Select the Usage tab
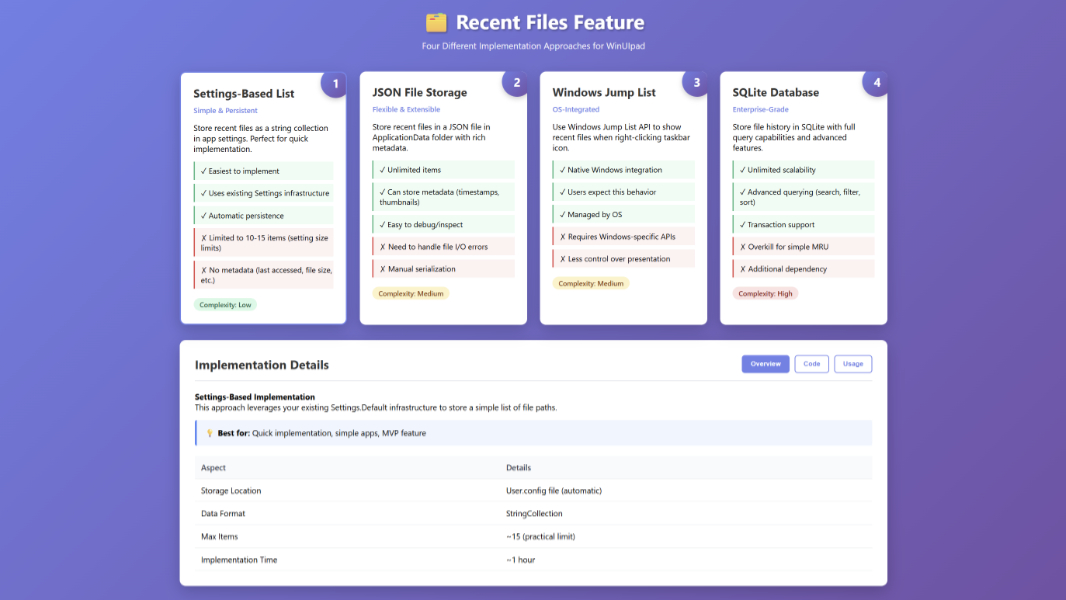Screen dimensions: 1066x600 [853, 364]
